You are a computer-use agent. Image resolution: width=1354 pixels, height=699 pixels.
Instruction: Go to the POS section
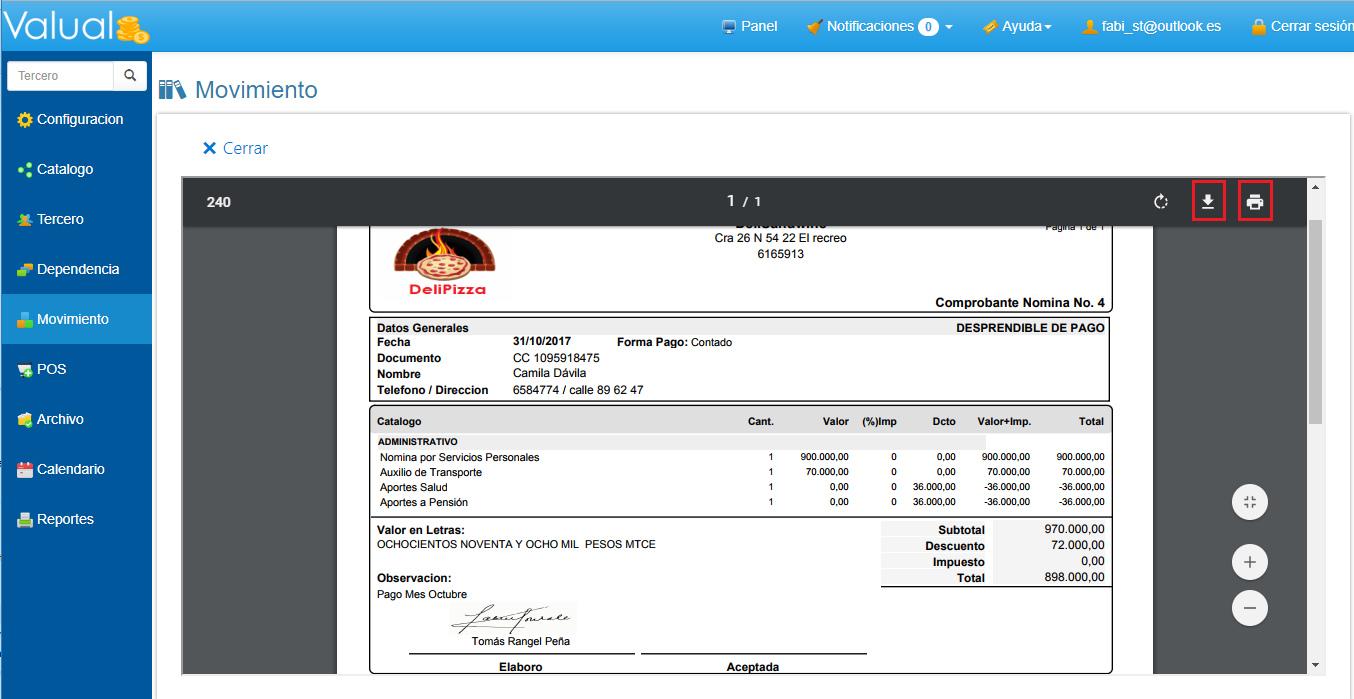coord(51,370)
